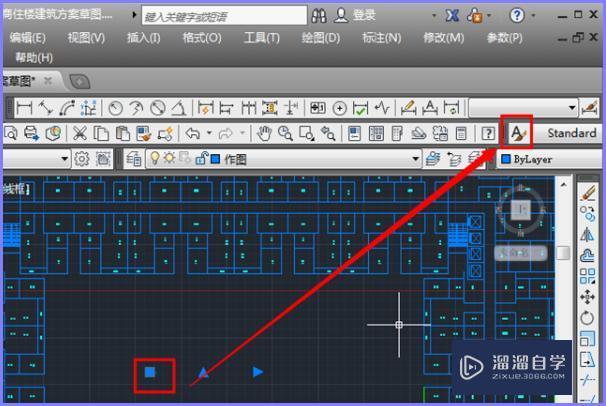Toggle the layer freeze sun icon
This screenshot has height=406, width=606.
[x=169, y=158]
